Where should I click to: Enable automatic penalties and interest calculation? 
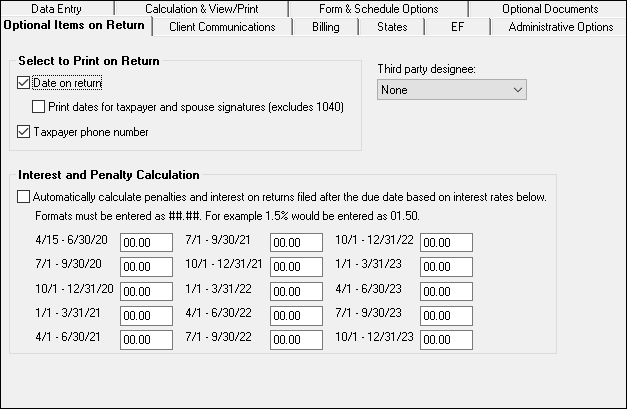pyautogui.click(x=25, y=198)
